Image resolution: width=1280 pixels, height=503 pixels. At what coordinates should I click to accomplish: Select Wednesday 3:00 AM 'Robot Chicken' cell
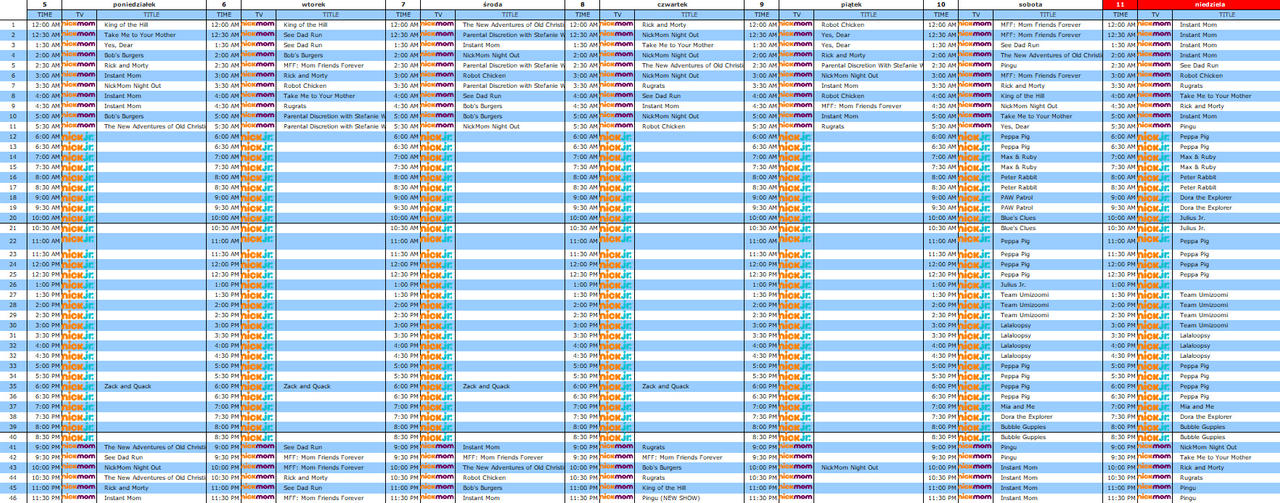pos(511,75)
